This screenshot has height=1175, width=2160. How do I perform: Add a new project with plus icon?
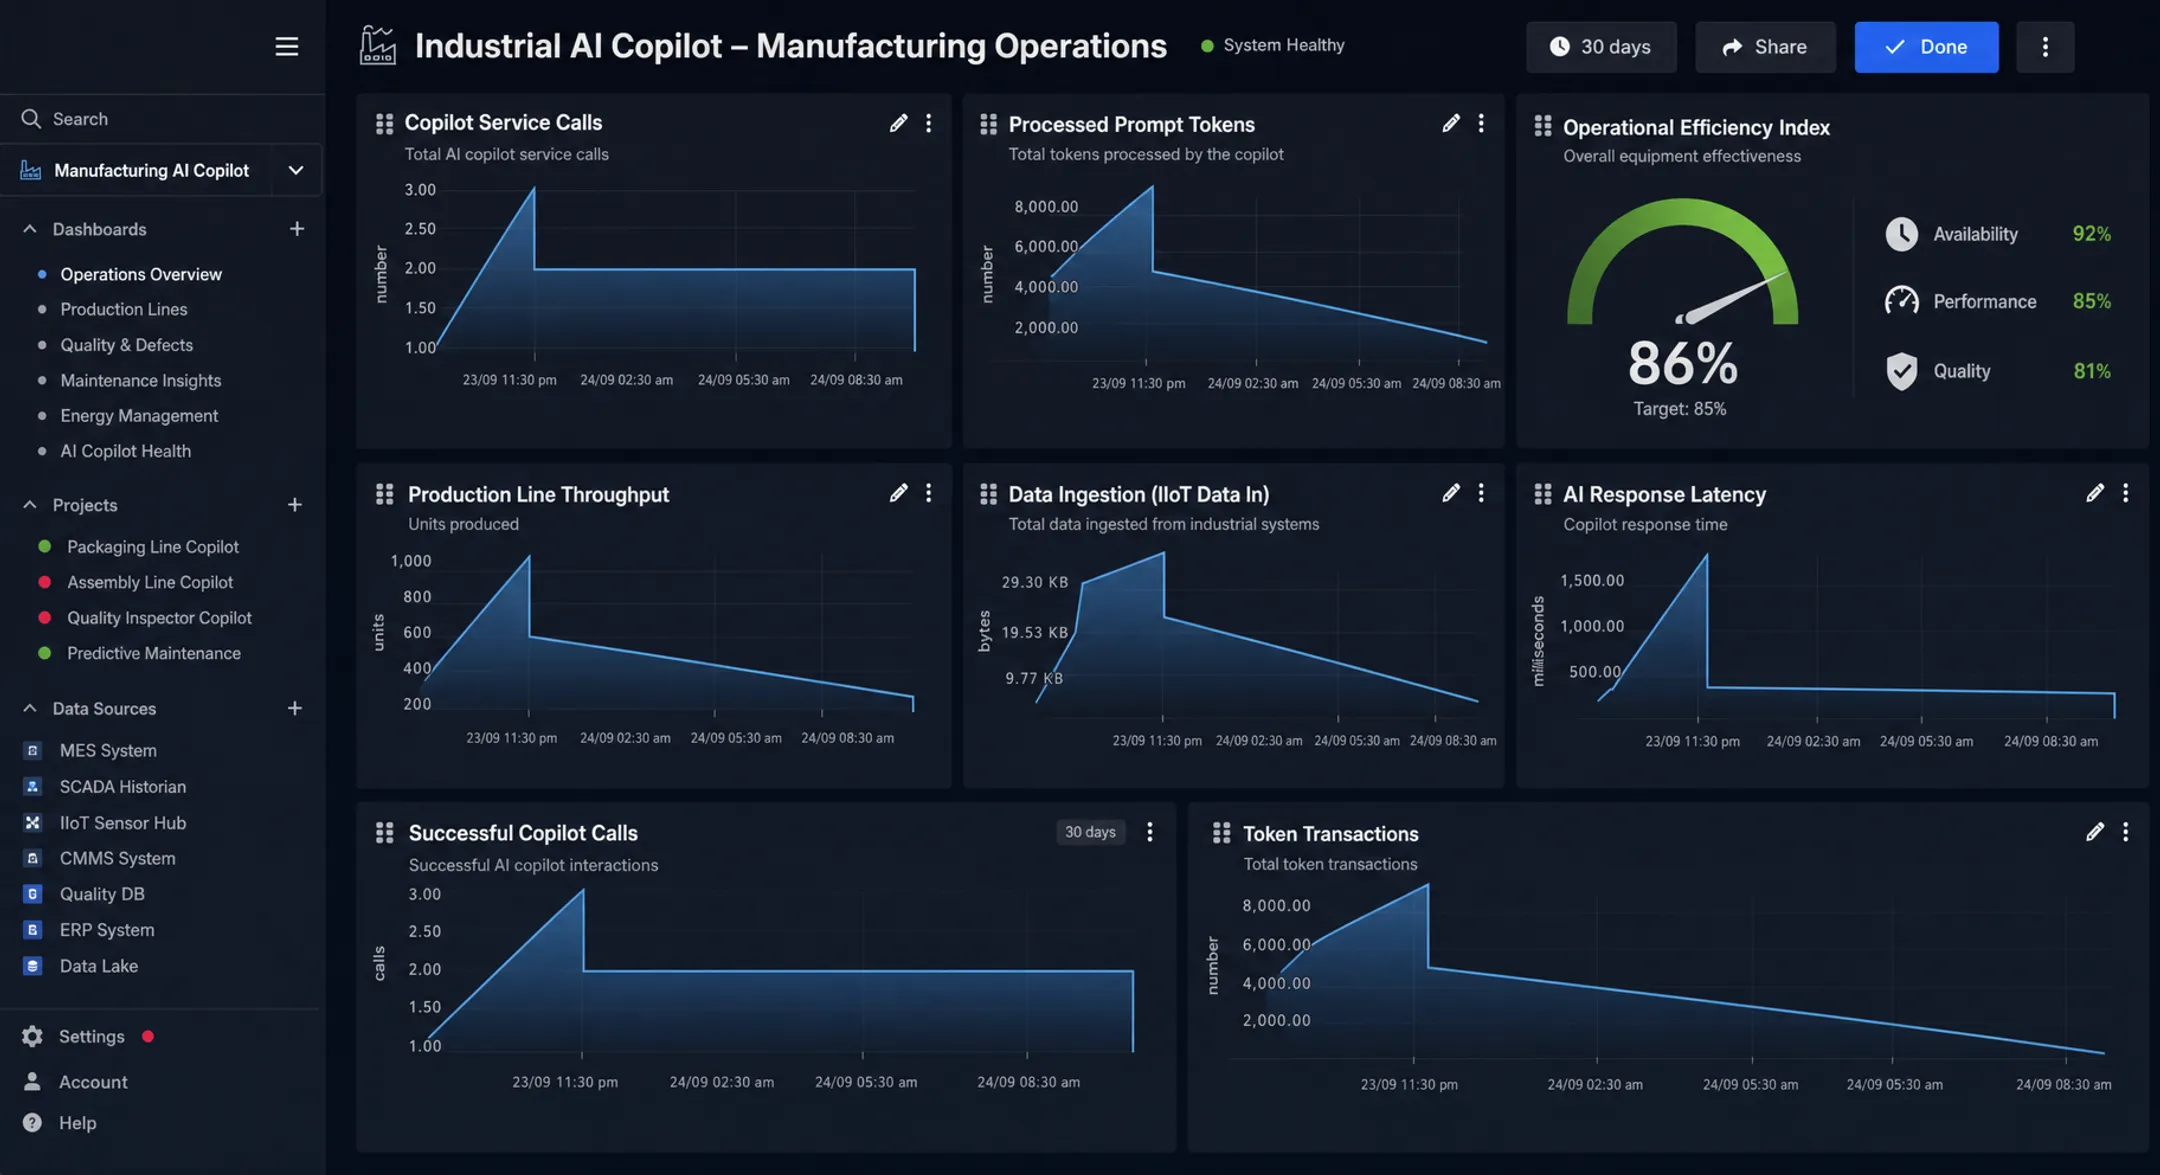tap(295, 505)
